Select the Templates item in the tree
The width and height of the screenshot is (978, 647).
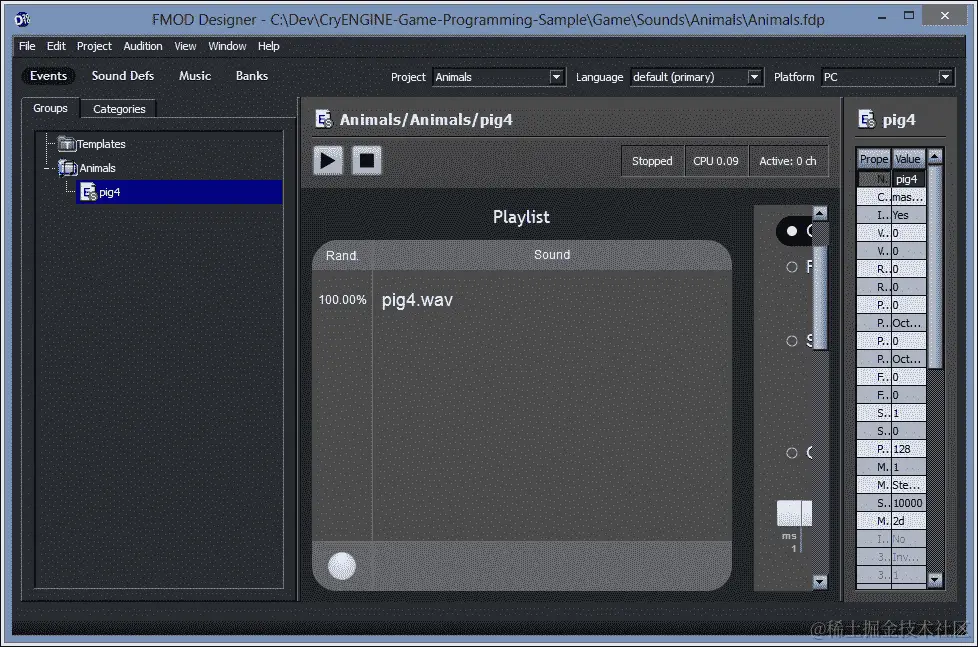tap(102, 144)
